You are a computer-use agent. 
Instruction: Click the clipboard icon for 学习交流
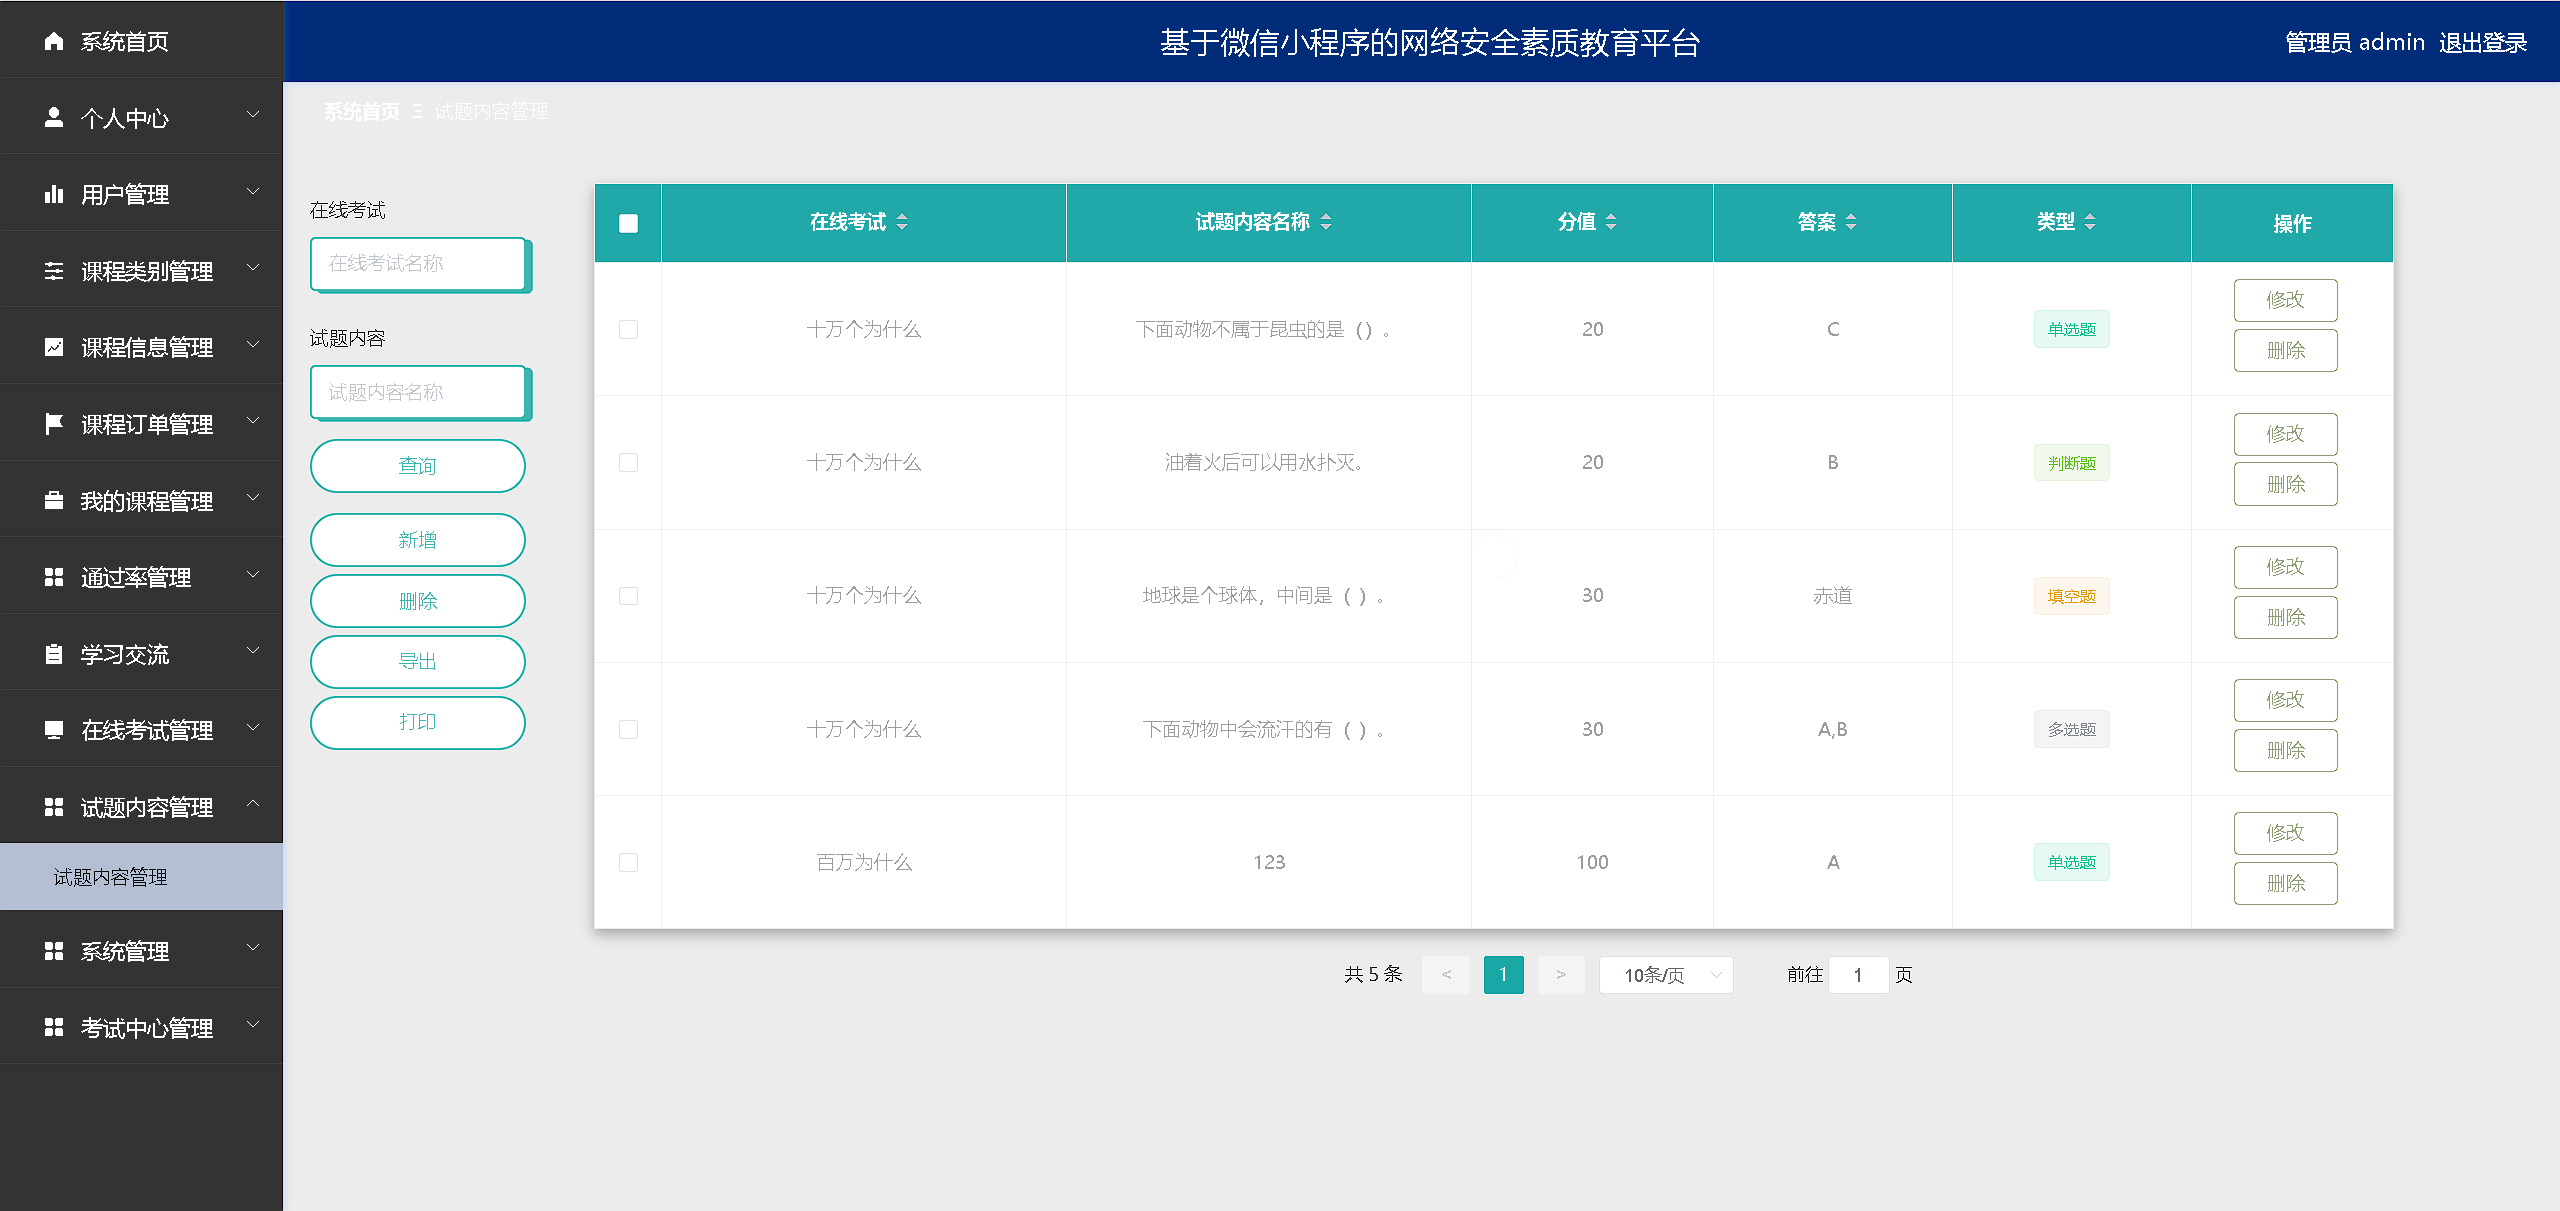pos(54,654)
